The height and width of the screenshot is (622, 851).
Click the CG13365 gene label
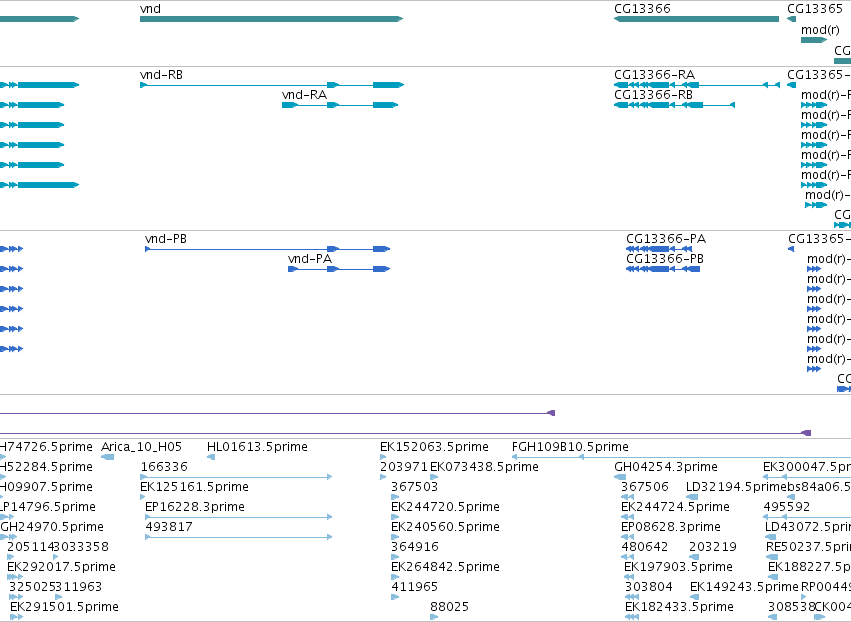[815, 9]
